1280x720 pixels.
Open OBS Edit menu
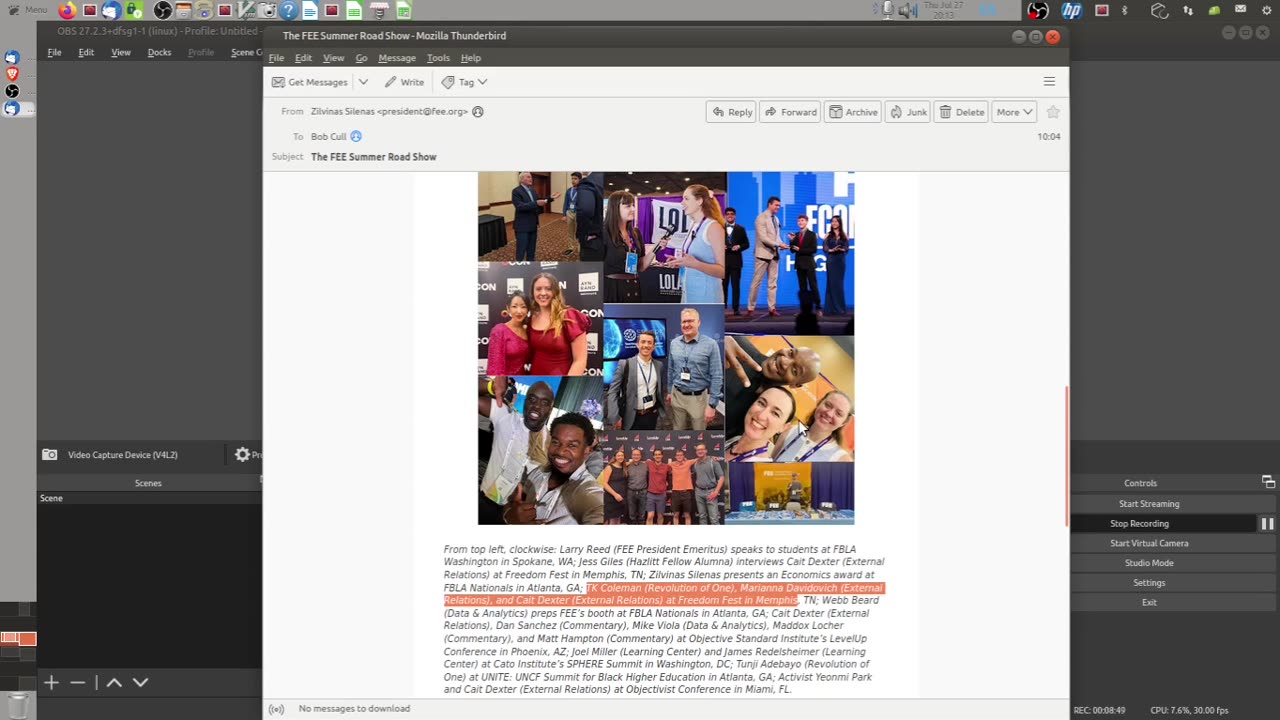pos(86,52)
